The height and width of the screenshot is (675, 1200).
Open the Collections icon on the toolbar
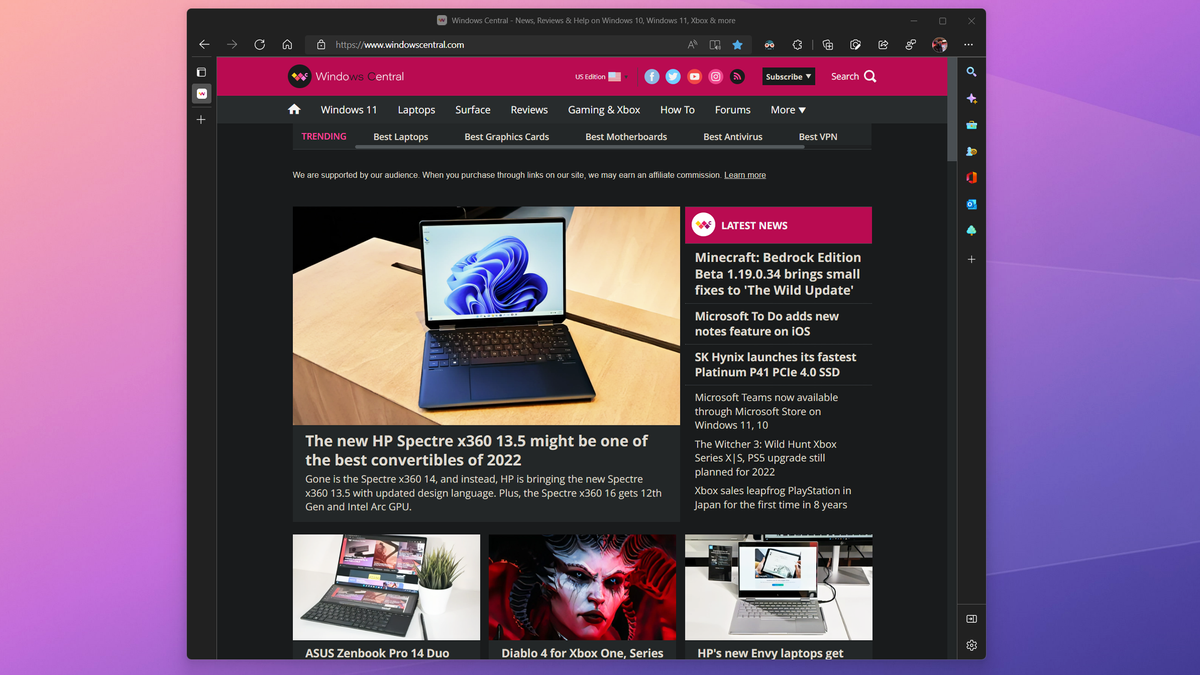pos(827,45)
